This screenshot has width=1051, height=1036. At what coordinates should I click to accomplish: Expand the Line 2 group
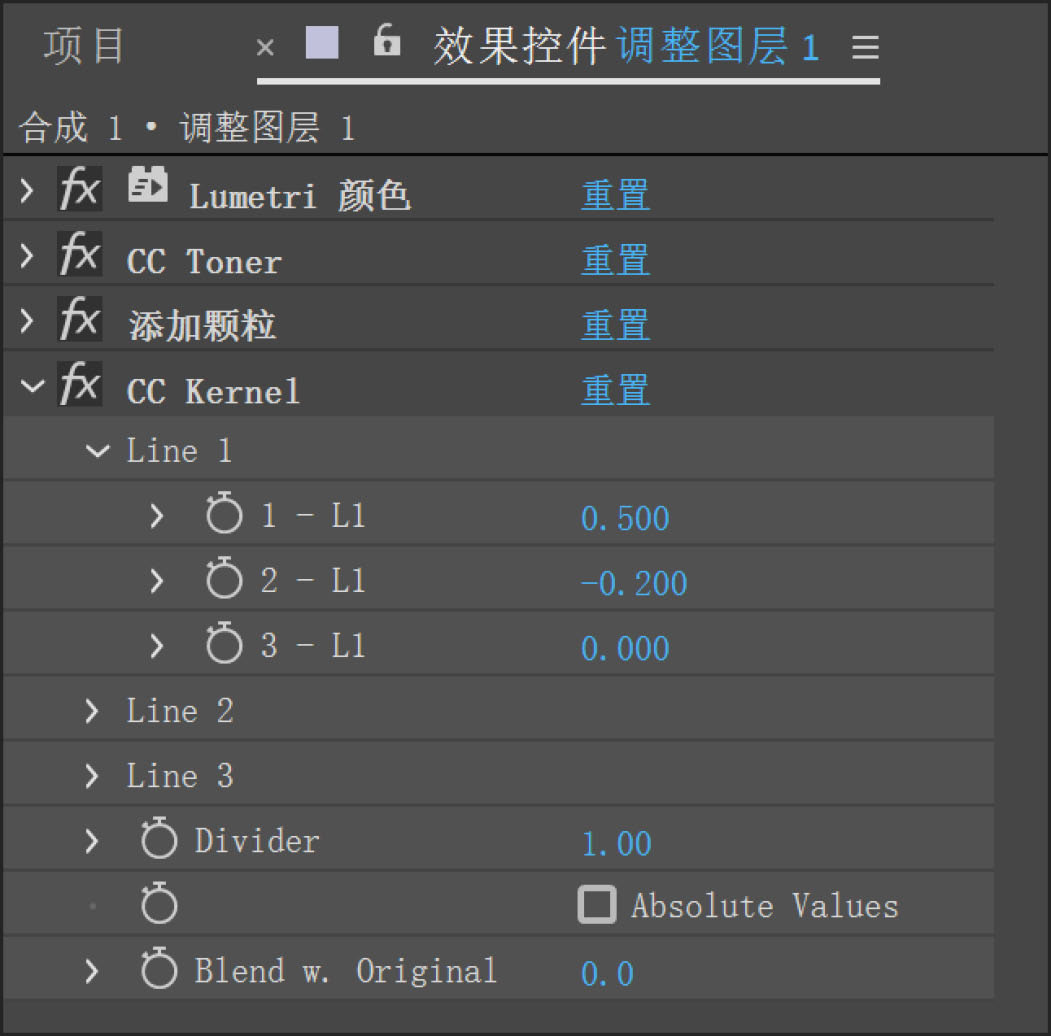tap(93, 711)
